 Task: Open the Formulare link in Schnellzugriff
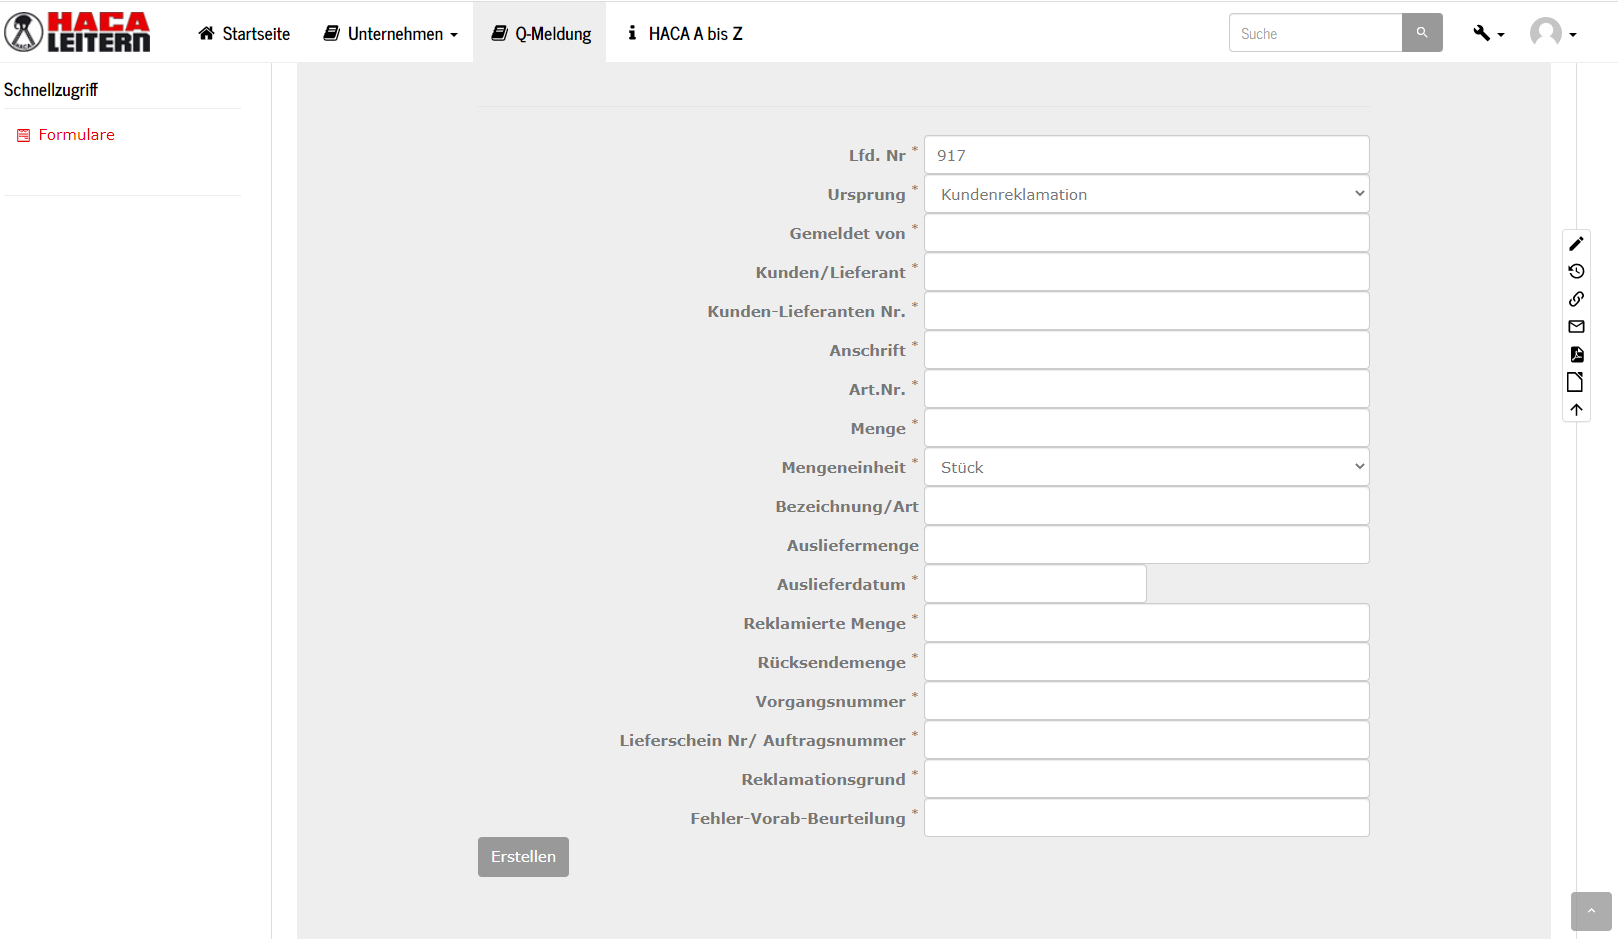76,135
